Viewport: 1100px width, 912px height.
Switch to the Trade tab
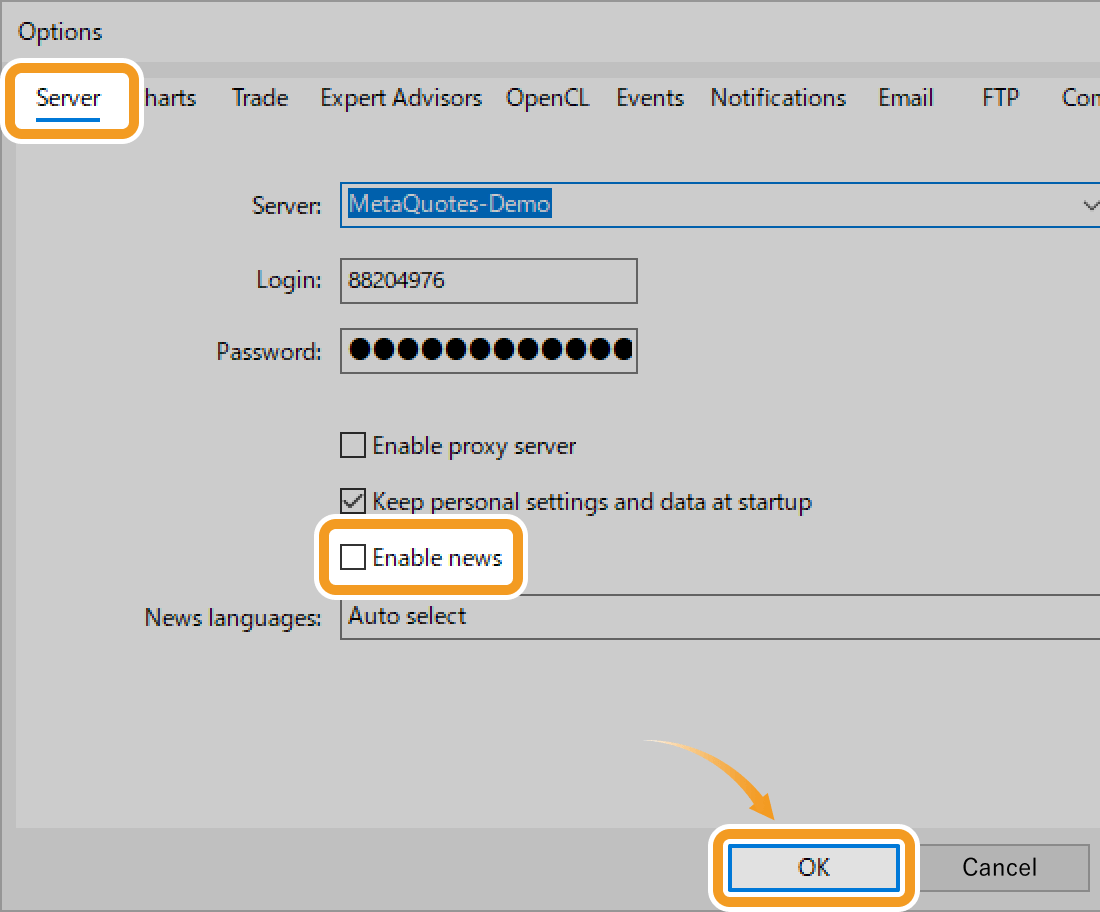[260, 98]
